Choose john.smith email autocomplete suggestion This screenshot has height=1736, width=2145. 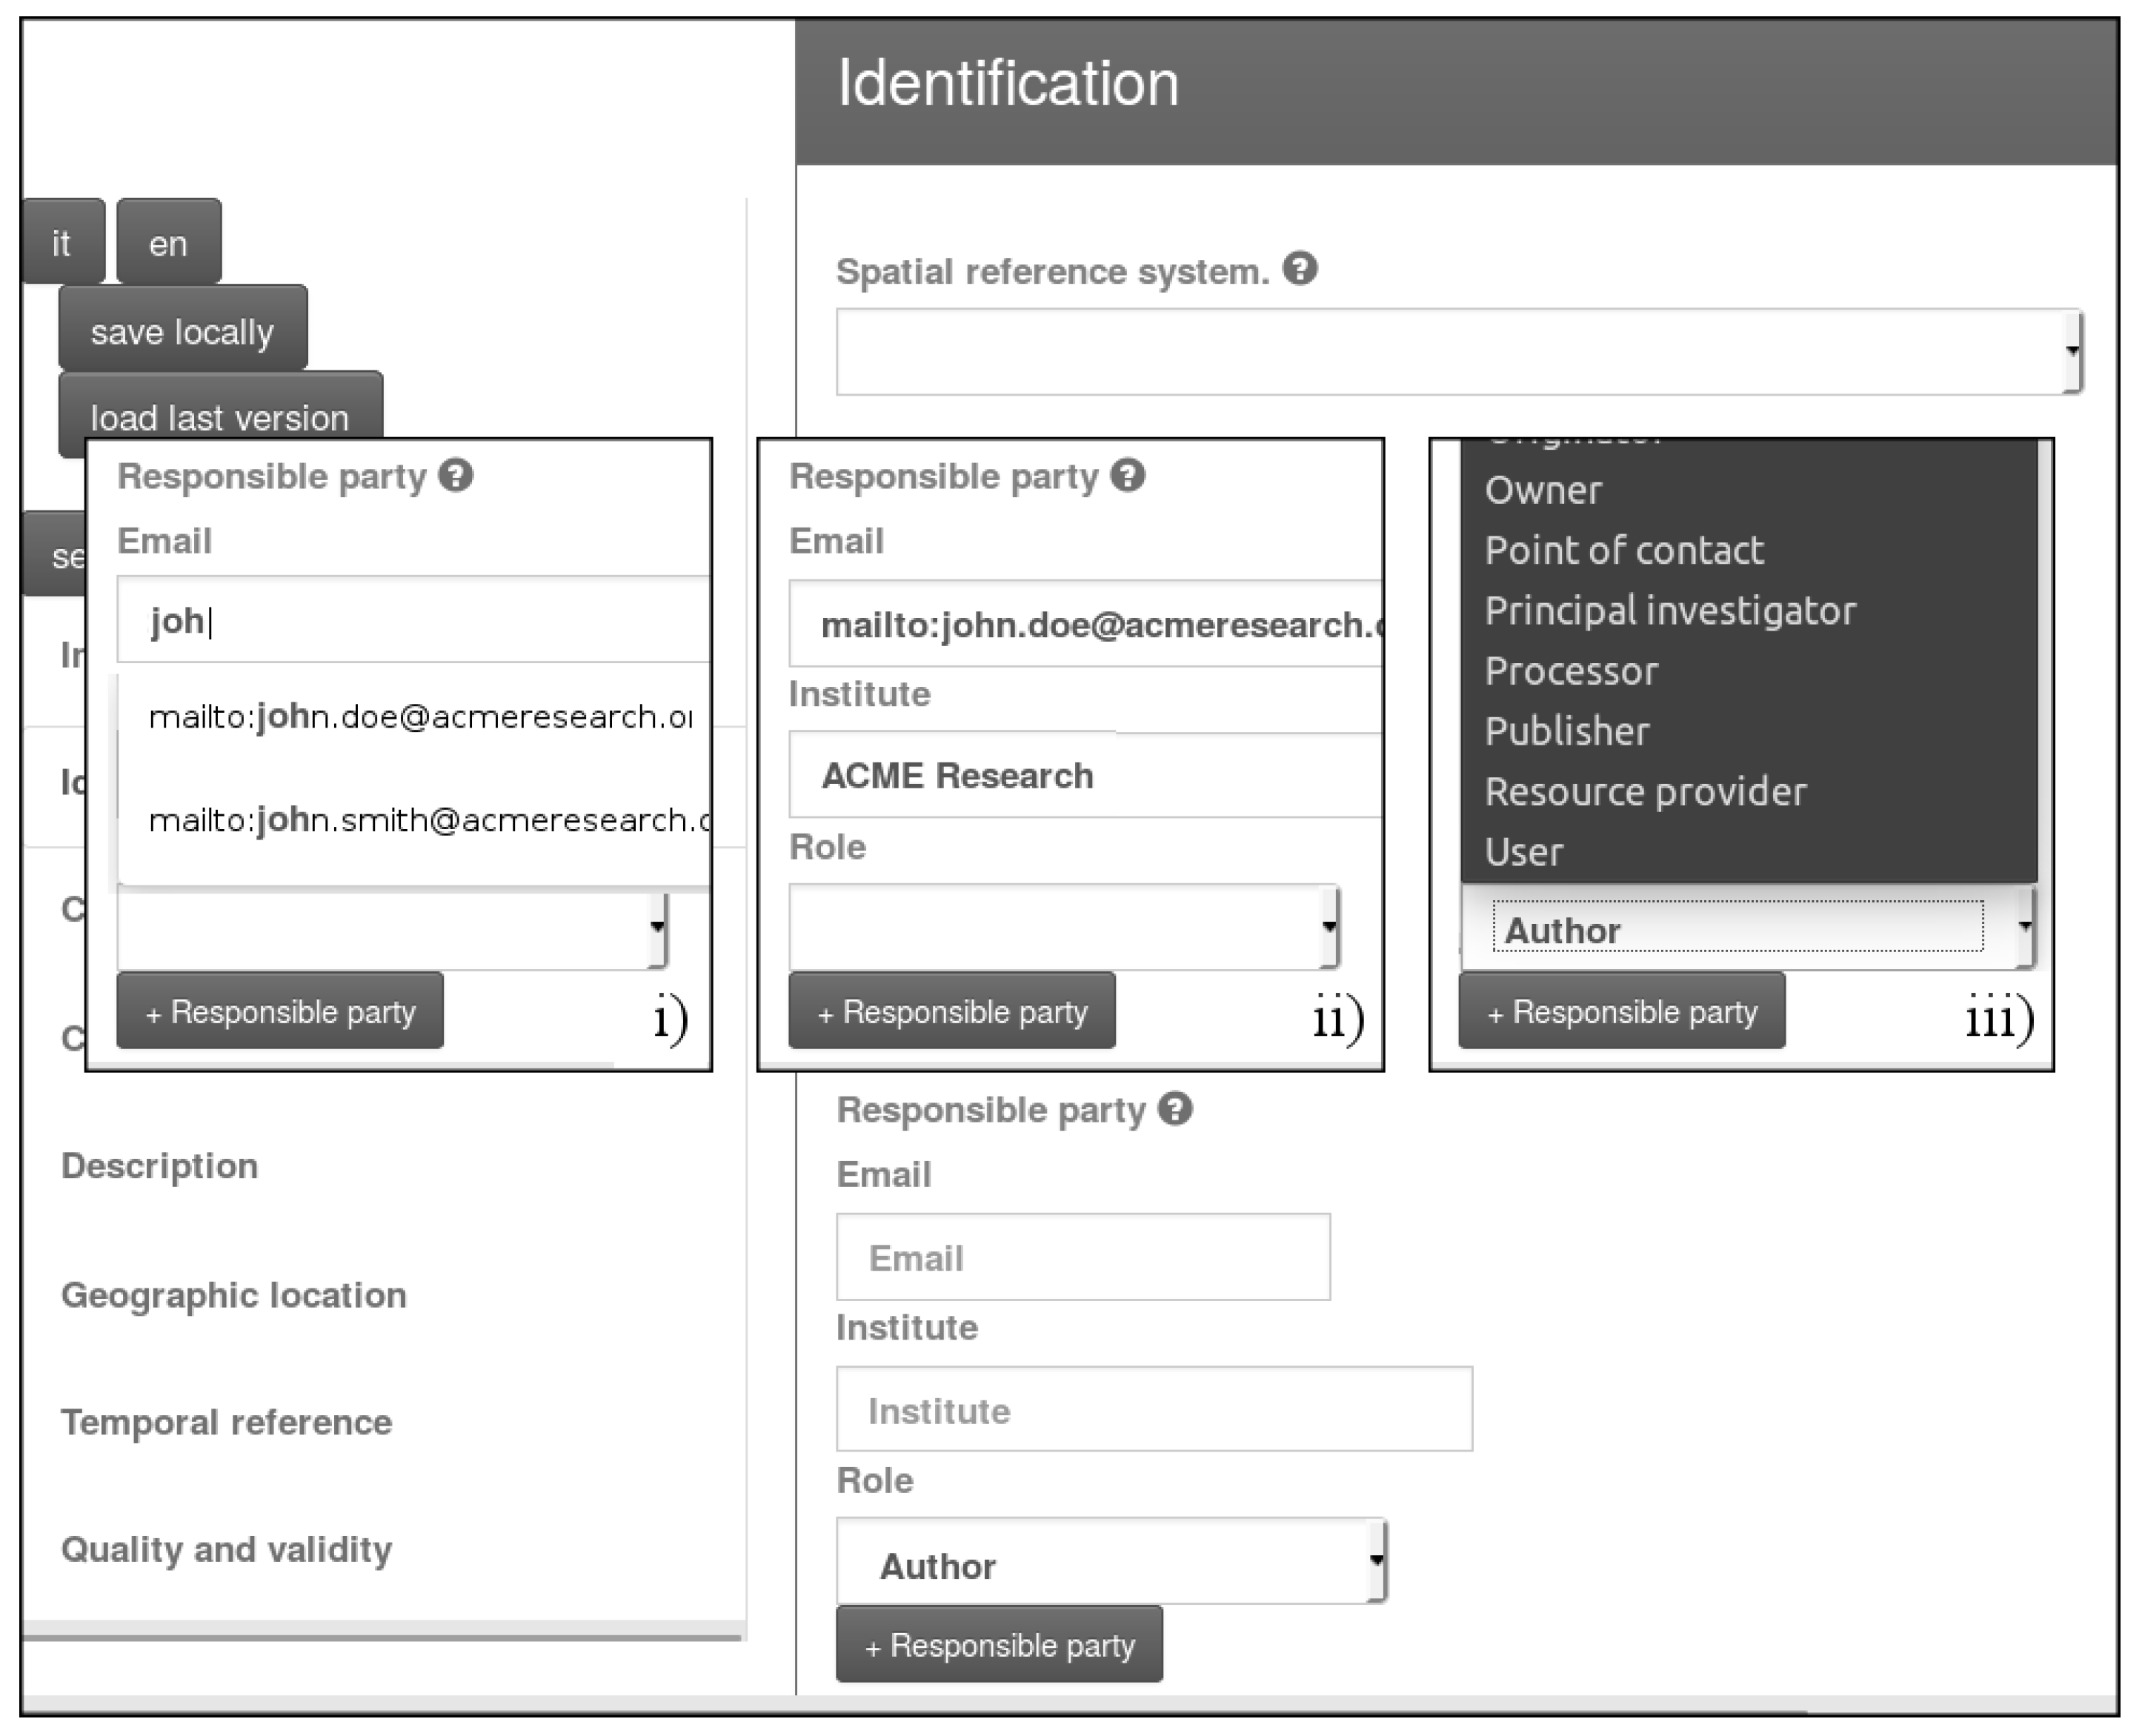click(414, 820)
